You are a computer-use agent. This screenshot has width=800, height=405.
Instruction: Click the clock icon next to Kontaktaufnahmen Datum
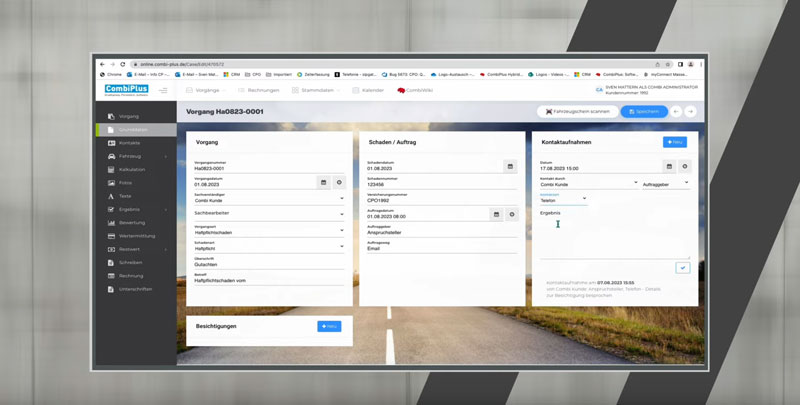(x=685, y=167)
